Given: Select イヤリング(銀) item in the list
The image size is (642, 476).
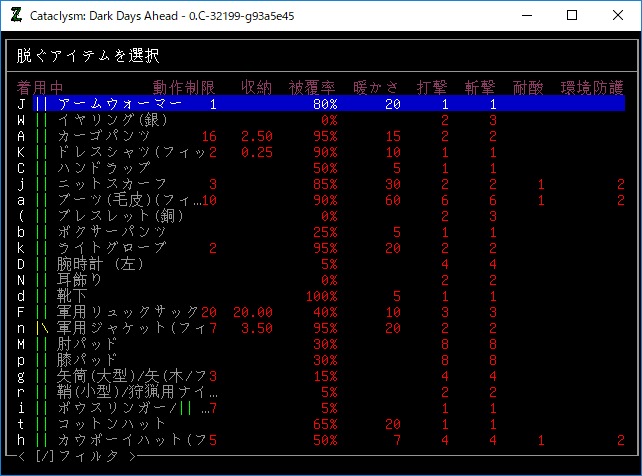Looking at the screenshot, I should (112, 120).
